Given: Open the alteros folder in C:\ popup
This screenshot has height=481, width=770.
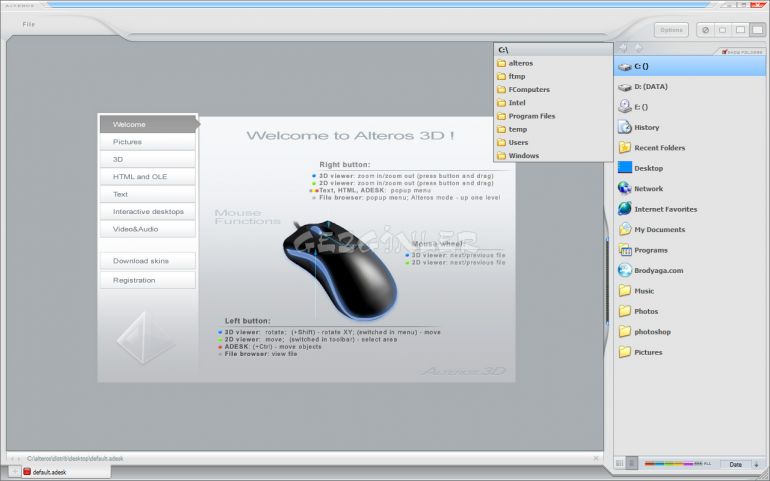Looking at the screenshot, I should point(553,63).
